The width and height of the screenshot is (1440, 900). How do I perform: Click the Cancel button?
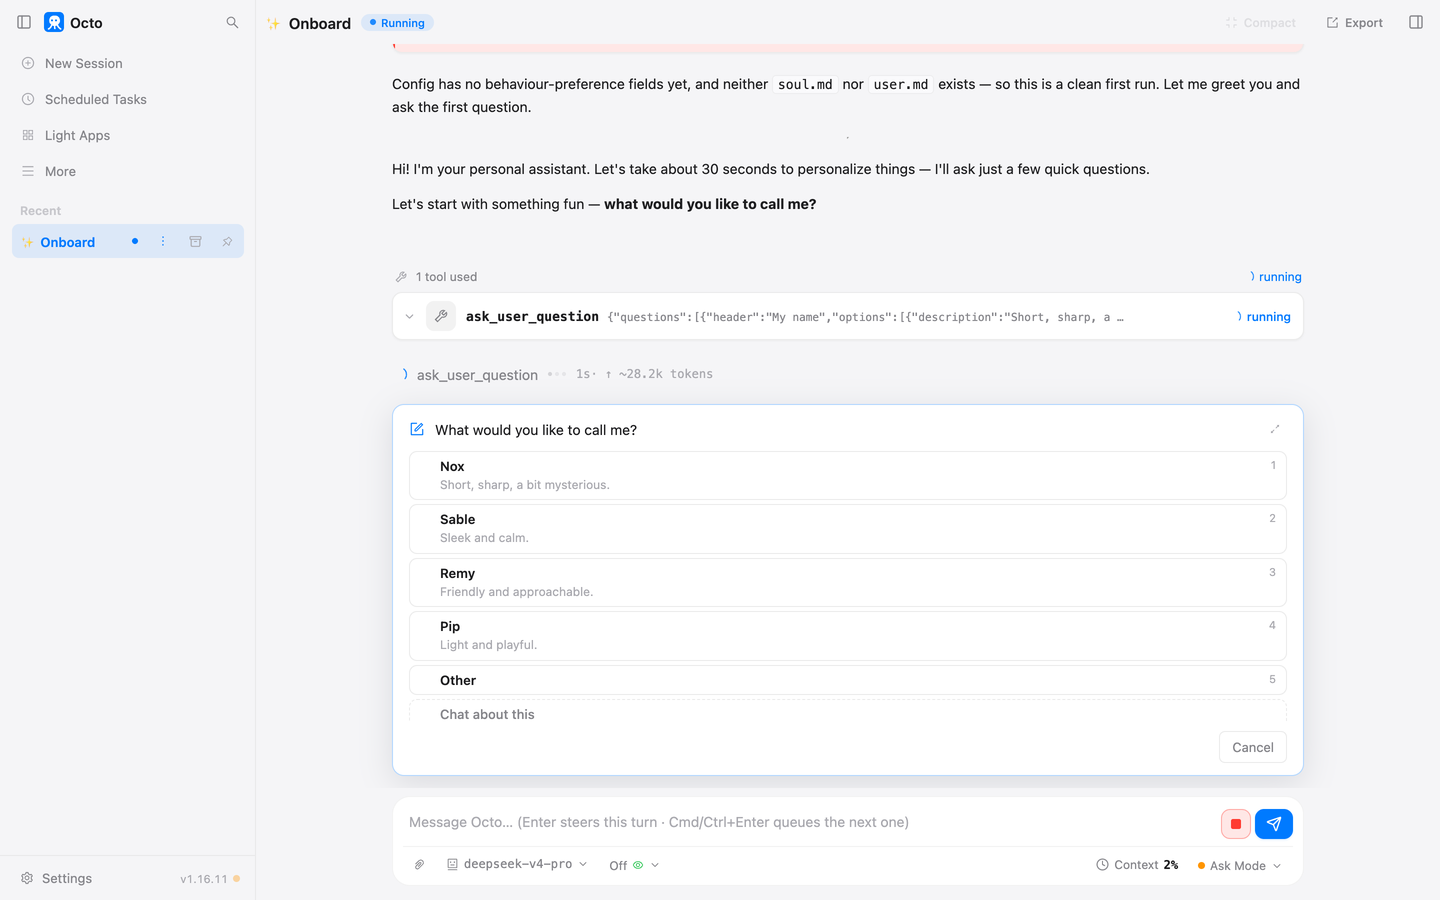1252,747
